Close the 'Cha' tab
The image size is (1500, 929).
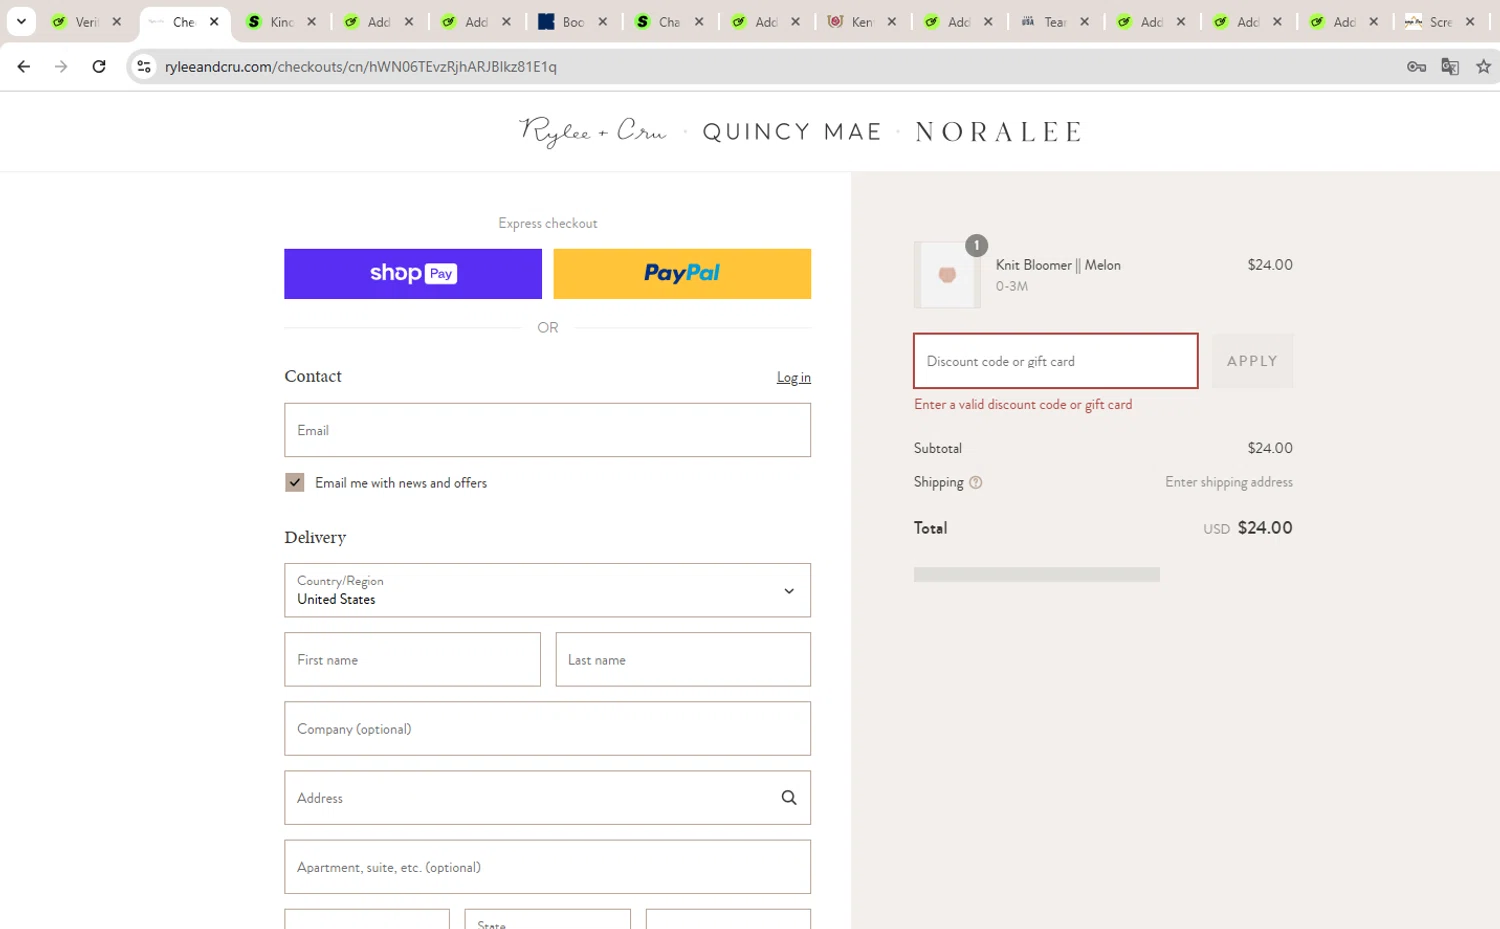[x=699, y=21]
